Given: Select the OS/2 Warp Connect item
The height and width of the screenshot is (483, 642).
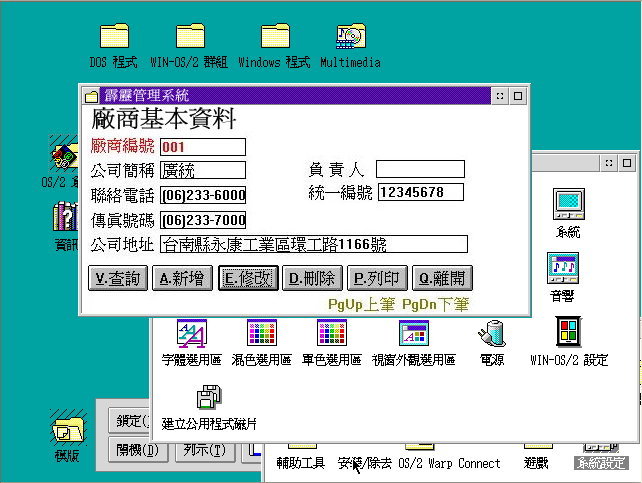Looking at the screenshot, I should click(449, 463).
